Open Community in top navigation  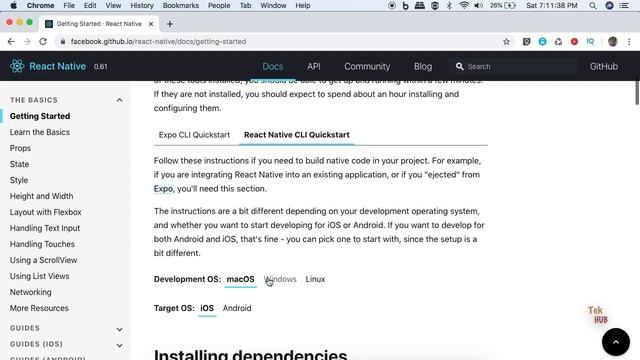(367, 66)
